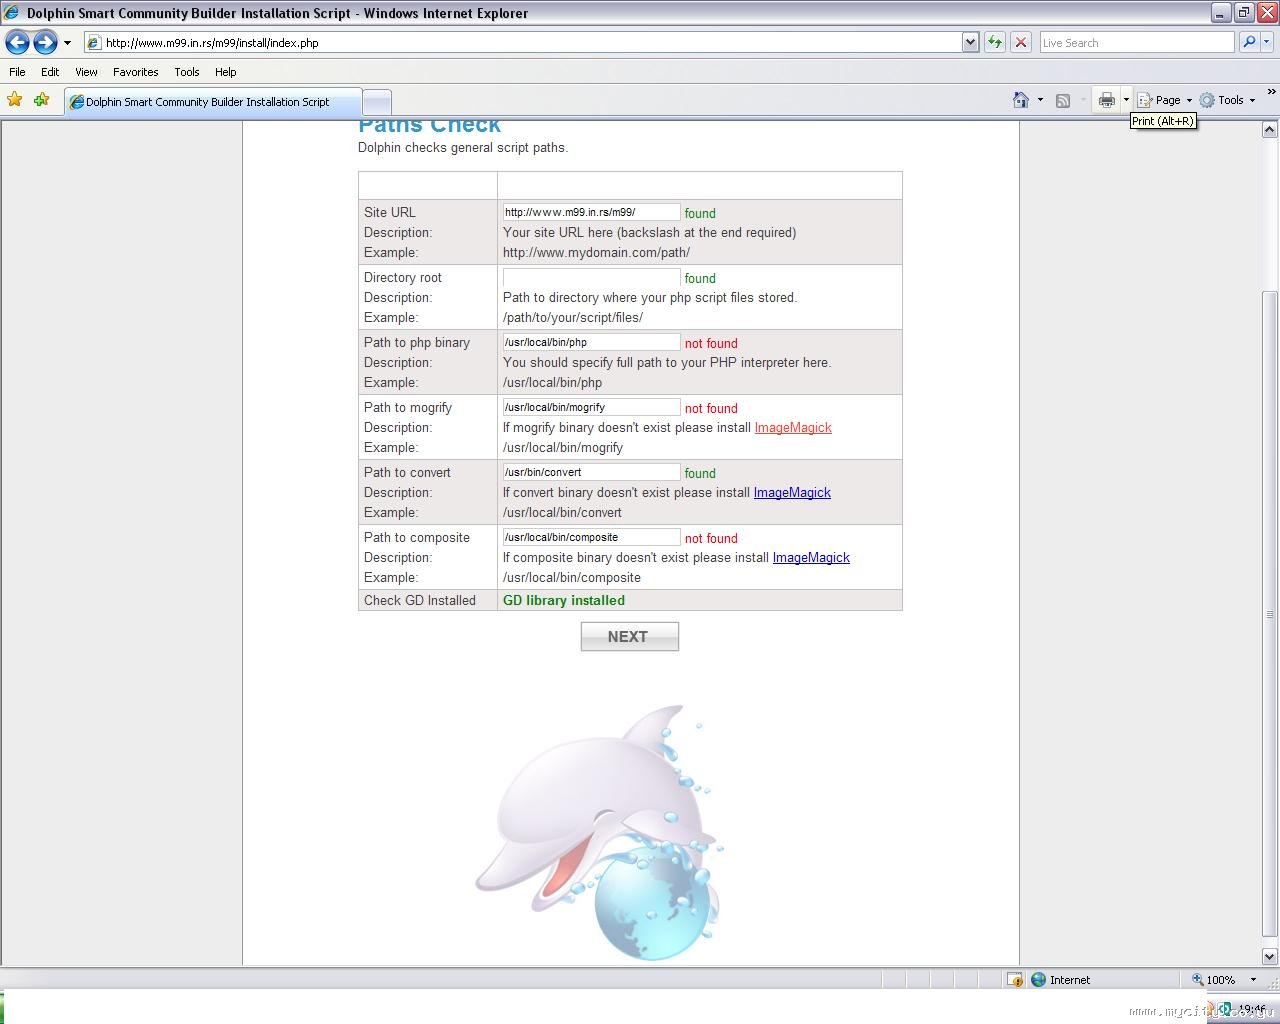Expand the address bar history dropdown
Image resolution: width=1280 pixels, height=1024 pixels.
[970, 43]
